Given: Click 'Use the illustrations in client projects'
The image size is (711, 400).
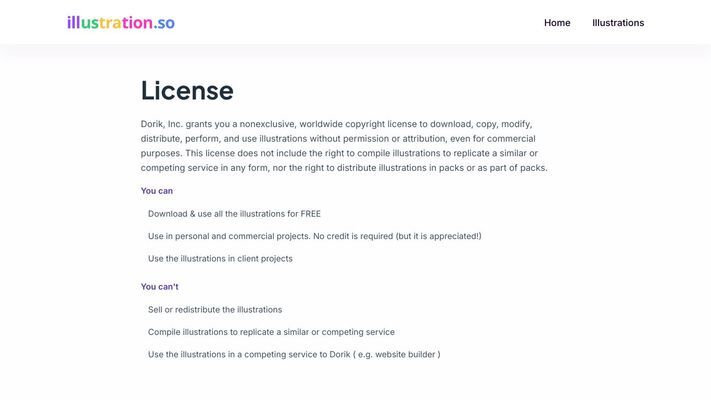Looking at the screenshot, I should pos(220,259).
